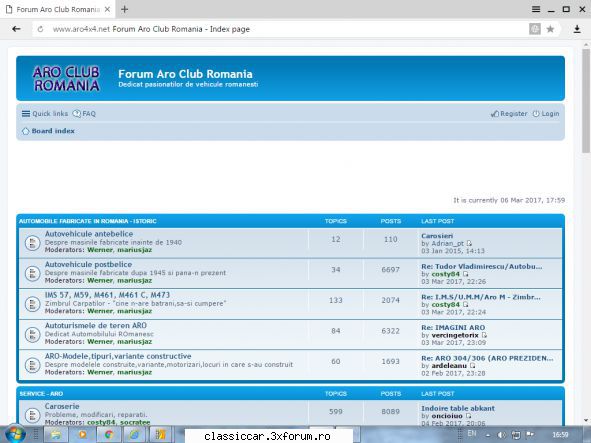Viewport: 591px width, 443px height.
Task: Click the taskbar clock showing 16:59
Action: pos(560,435)
